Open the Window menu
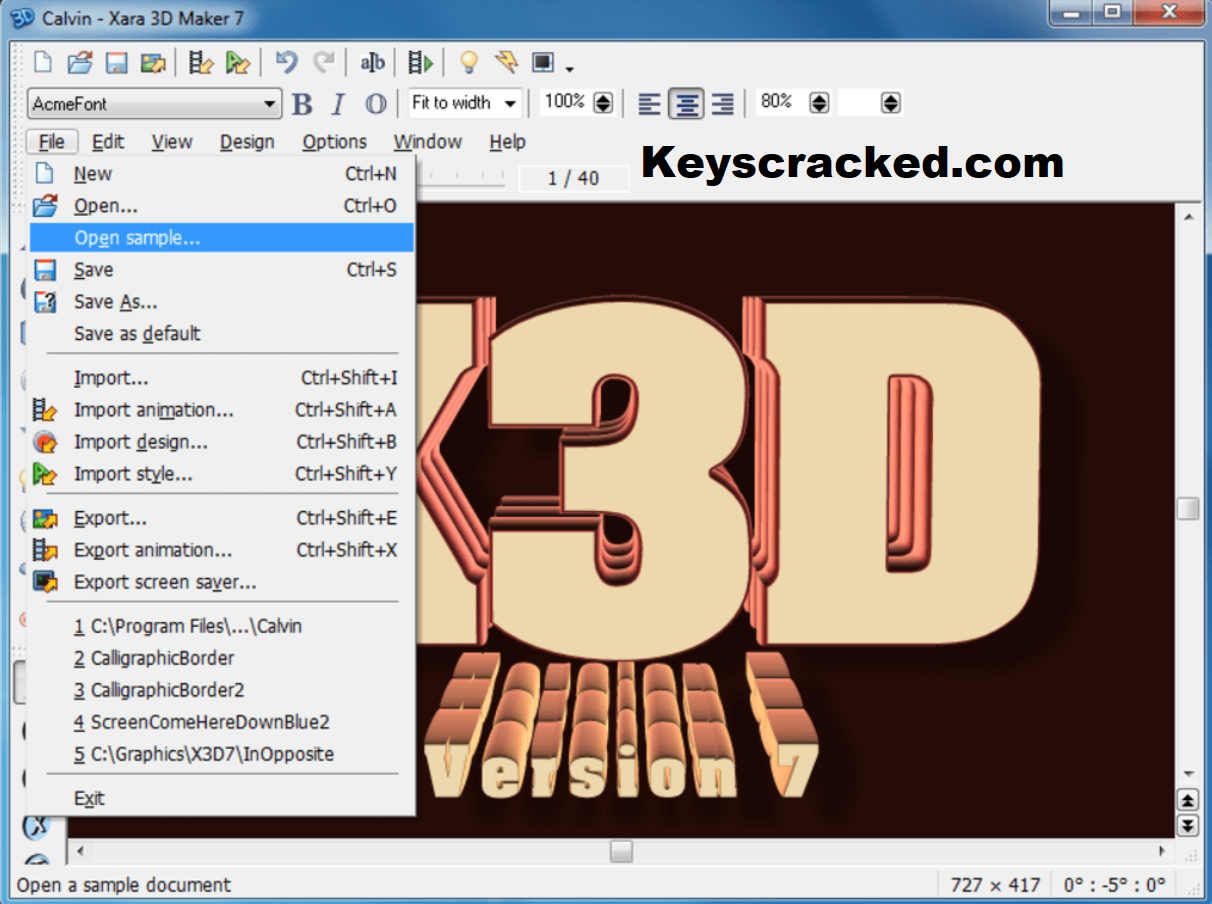This screenshot has height=904, width=1212. coord(427,142)
